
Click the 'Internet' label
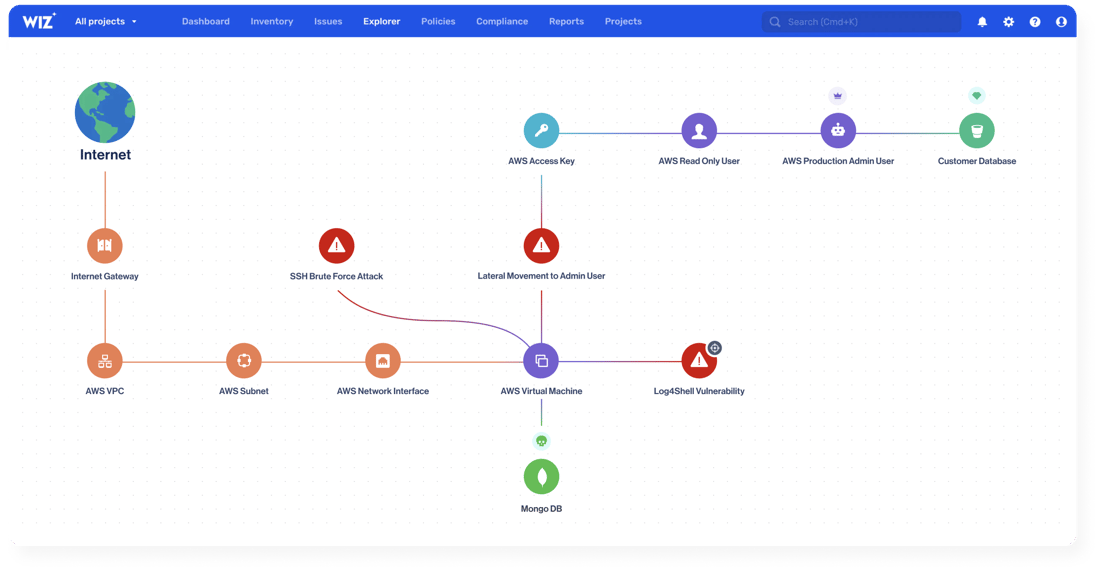(x=105, y=154)
